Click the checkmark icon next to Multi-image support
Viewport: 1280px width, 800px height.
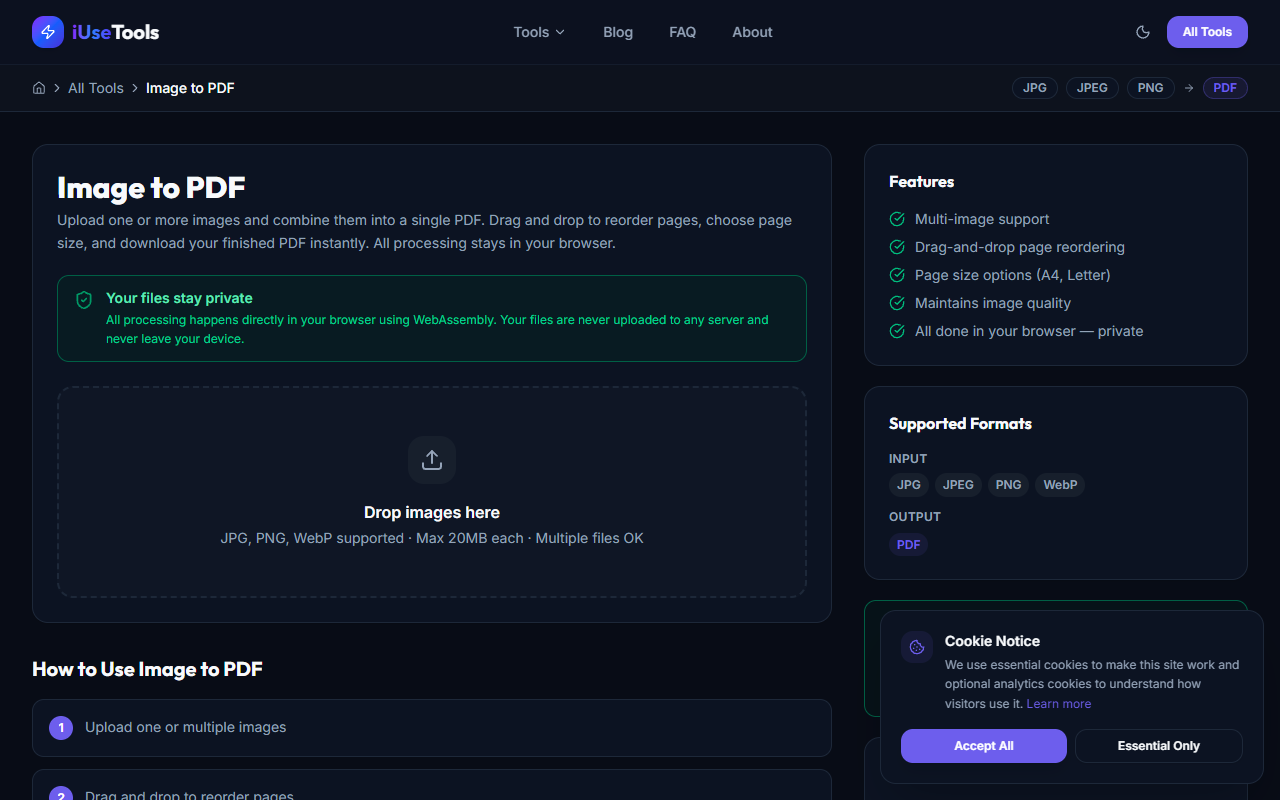coord(897,219)
